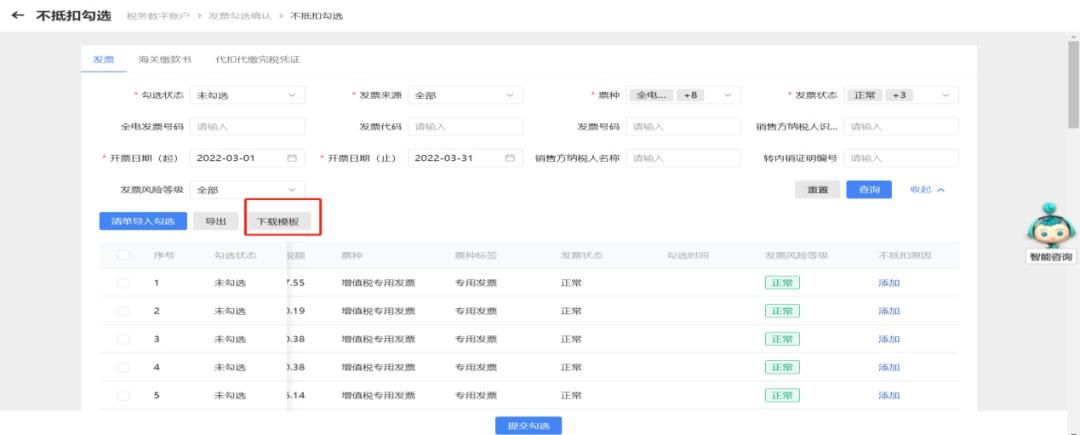
Task: Click the 全电... tag in 票种 field
Action: pos(651,95)
